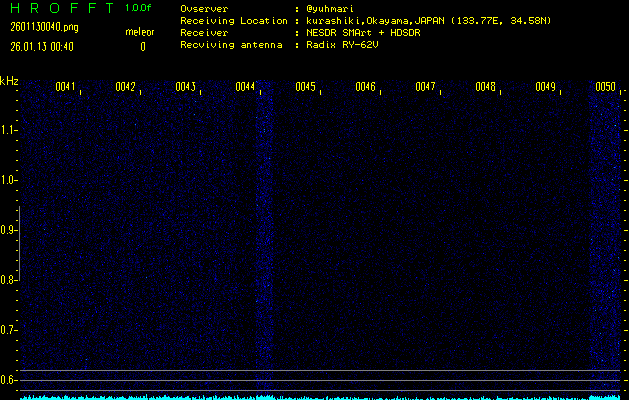The image size is (629, 400).
Task: Click the 0045 time marker
Action: coord(305,87)
